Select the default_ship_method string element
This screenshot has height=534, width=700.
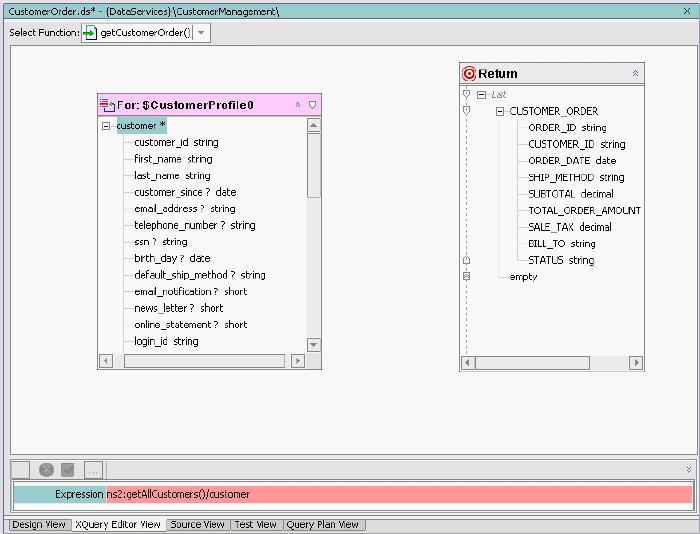(200, 275)
